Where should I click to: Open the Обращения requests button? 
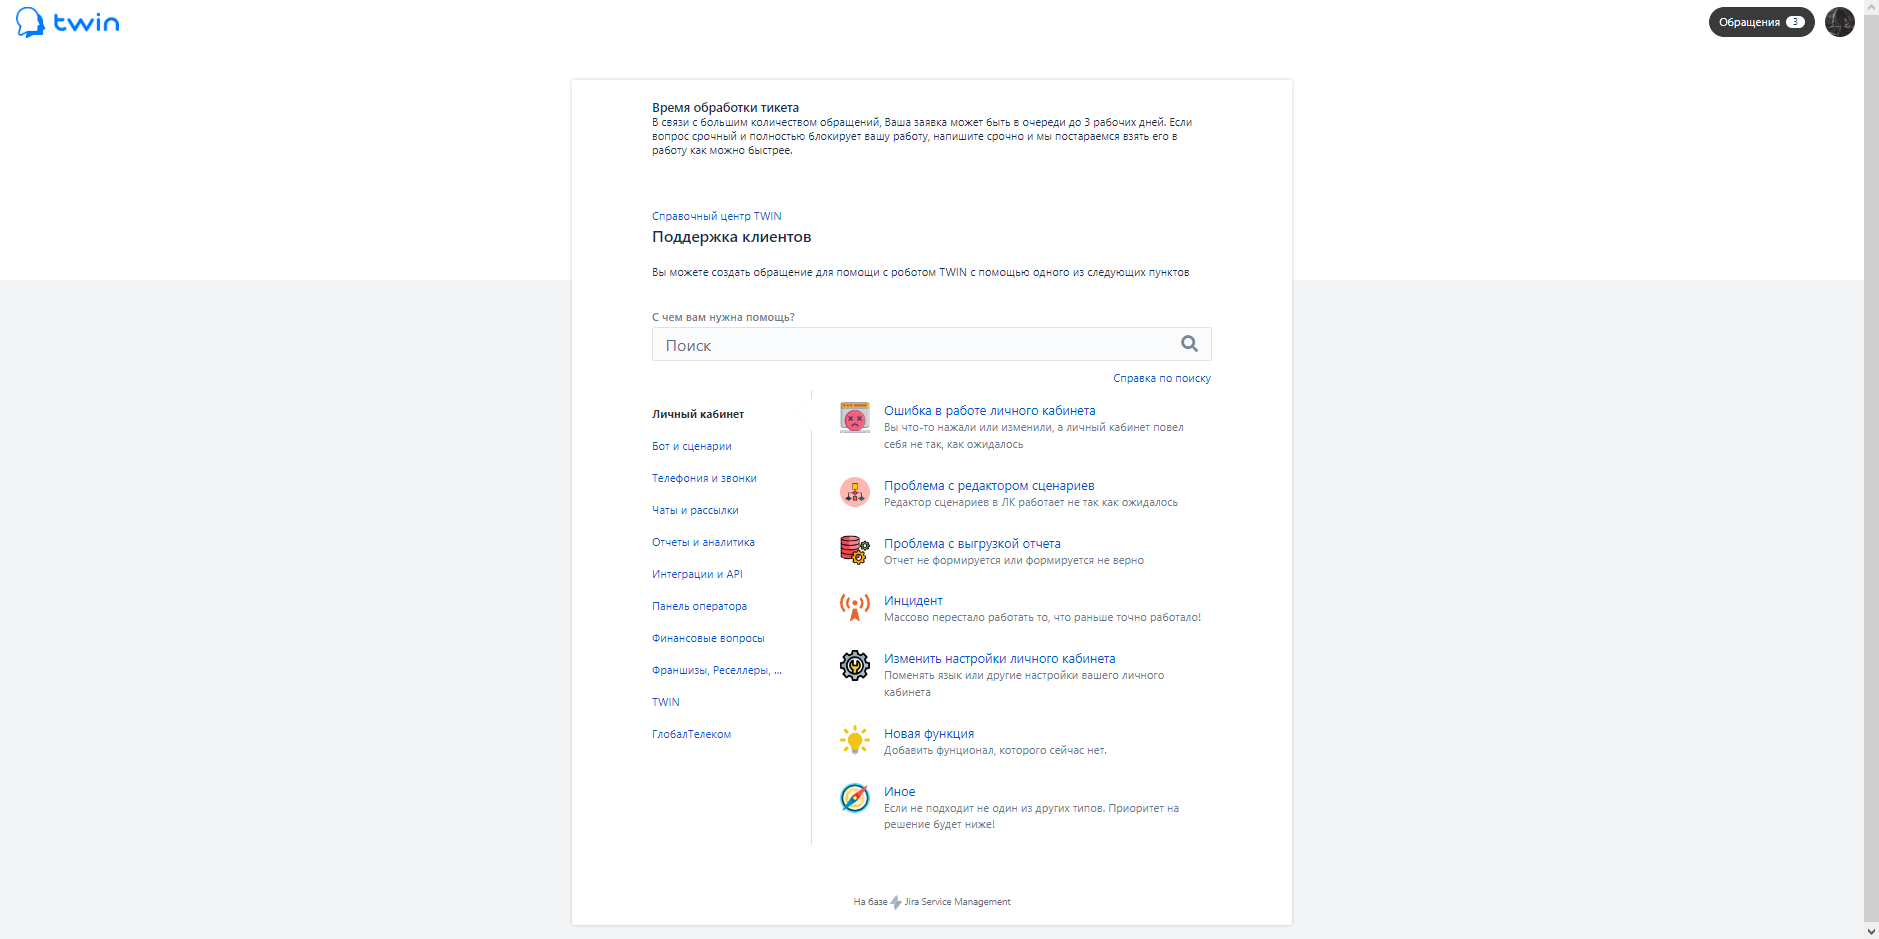click(1761, 22)
